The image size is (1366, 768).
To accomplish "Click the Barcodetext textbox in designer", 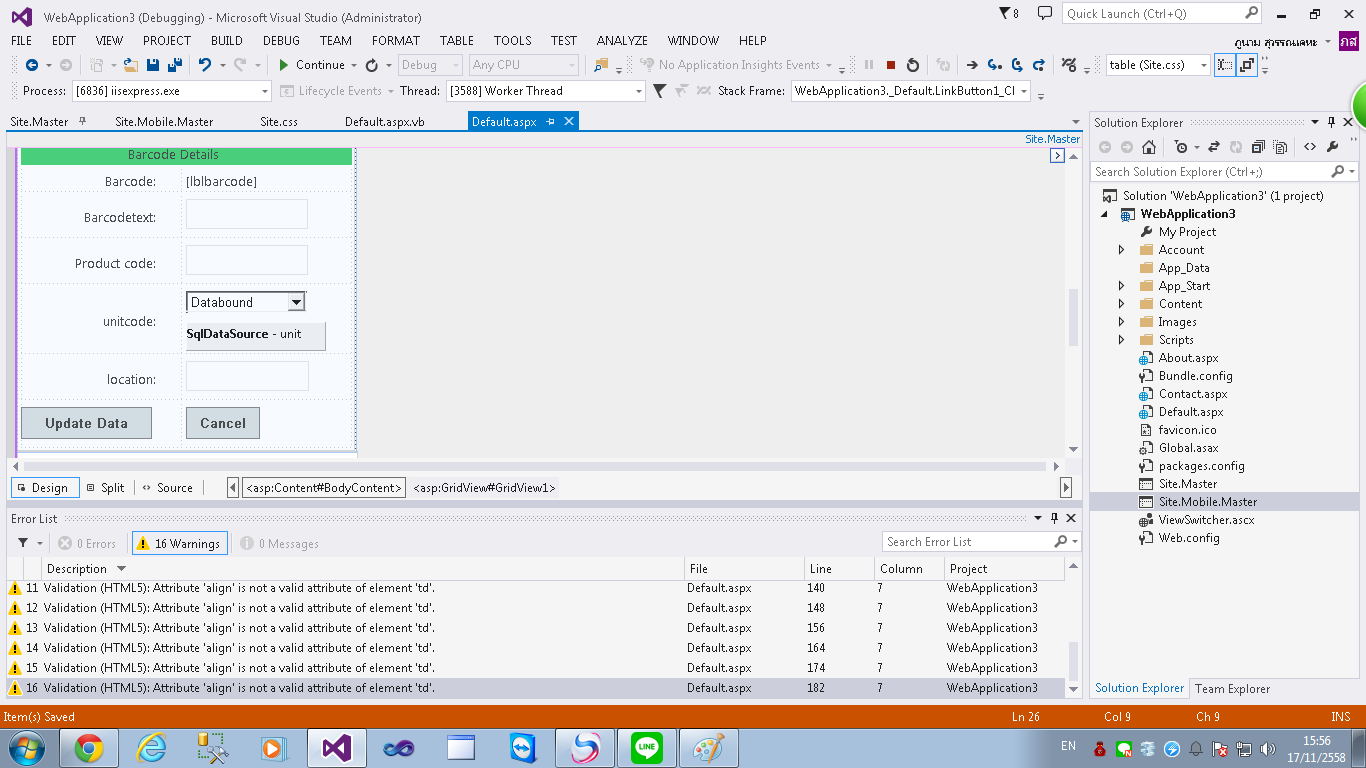I will click(247, 214).
